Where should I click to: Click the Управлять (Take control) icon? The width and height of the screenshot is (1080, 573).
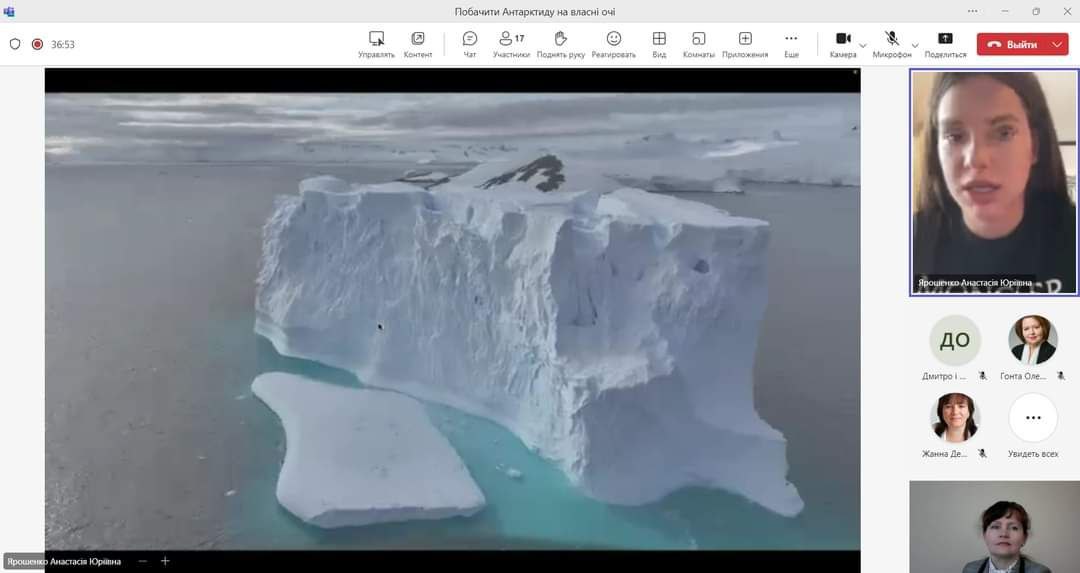click(376, 39)
